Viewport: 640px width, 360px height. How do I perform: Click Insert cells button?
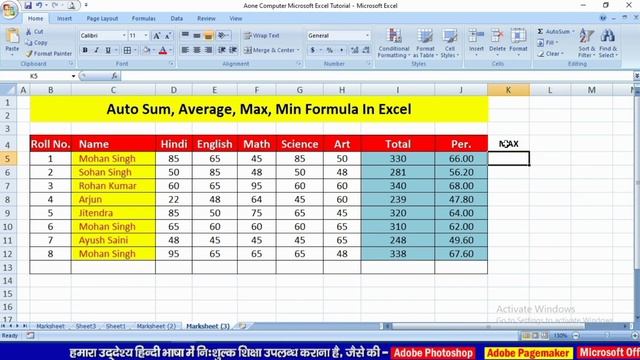pos(476,42)
